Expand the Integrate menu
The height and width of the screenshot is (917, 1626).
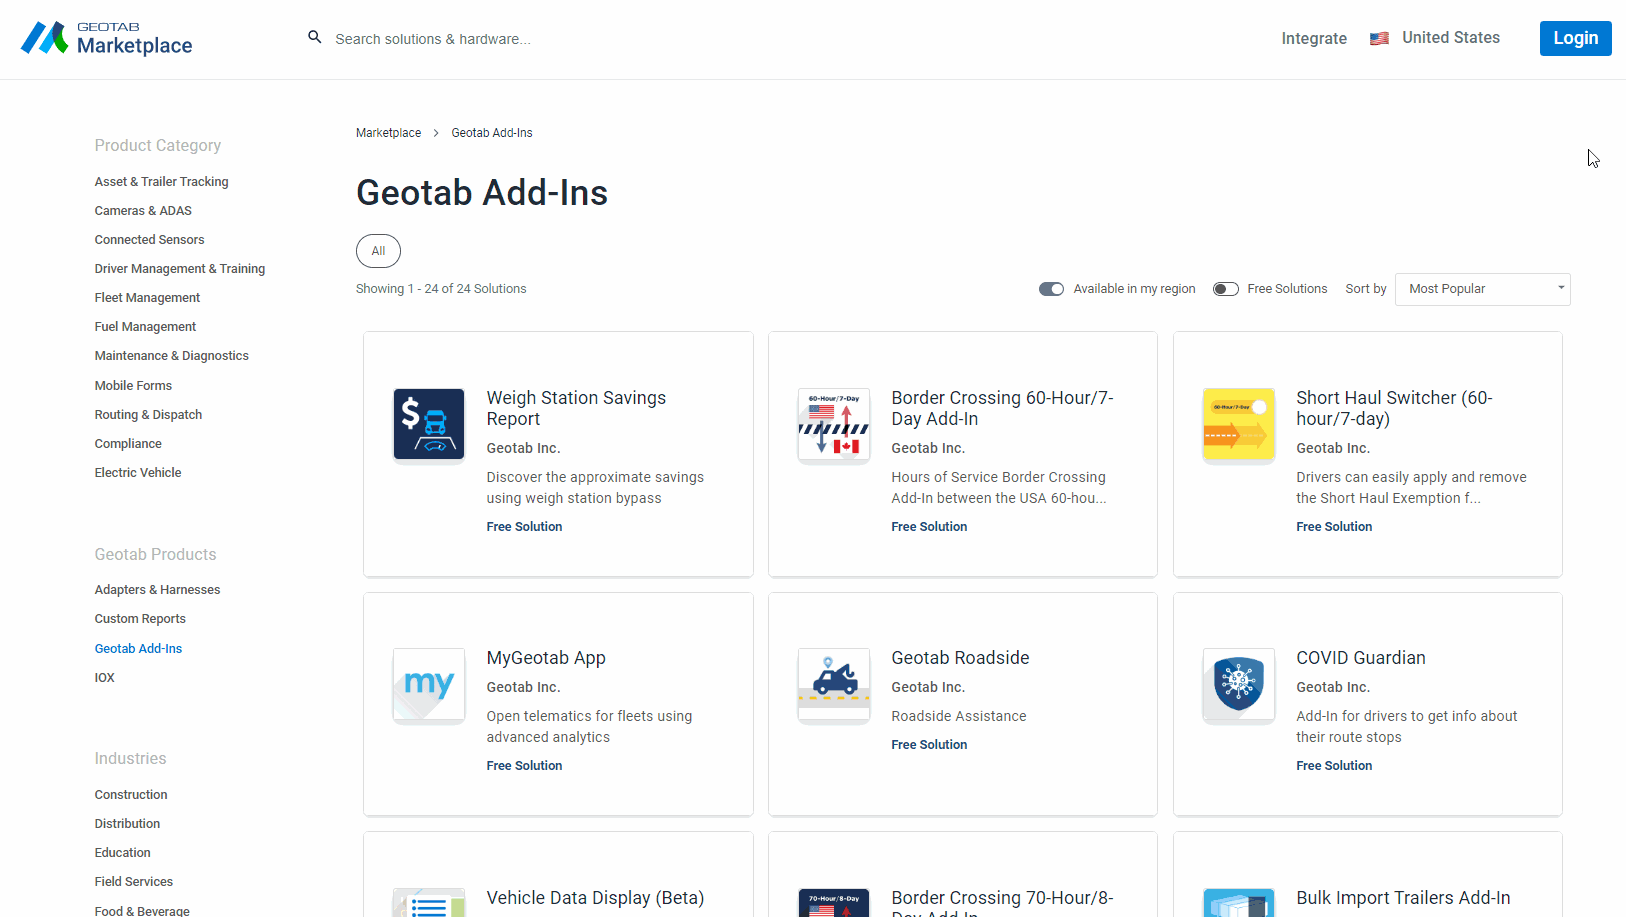pos(1313,38)
